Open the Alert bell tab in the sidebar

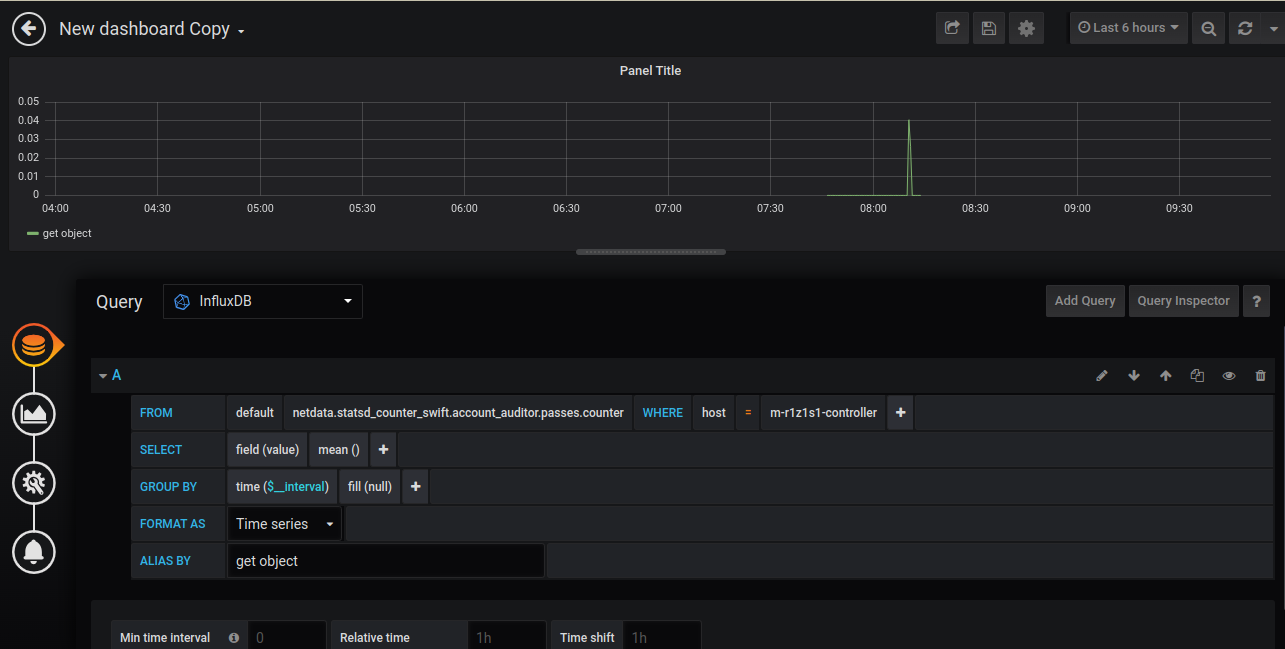pyautogui.click(x=34, y=551)
